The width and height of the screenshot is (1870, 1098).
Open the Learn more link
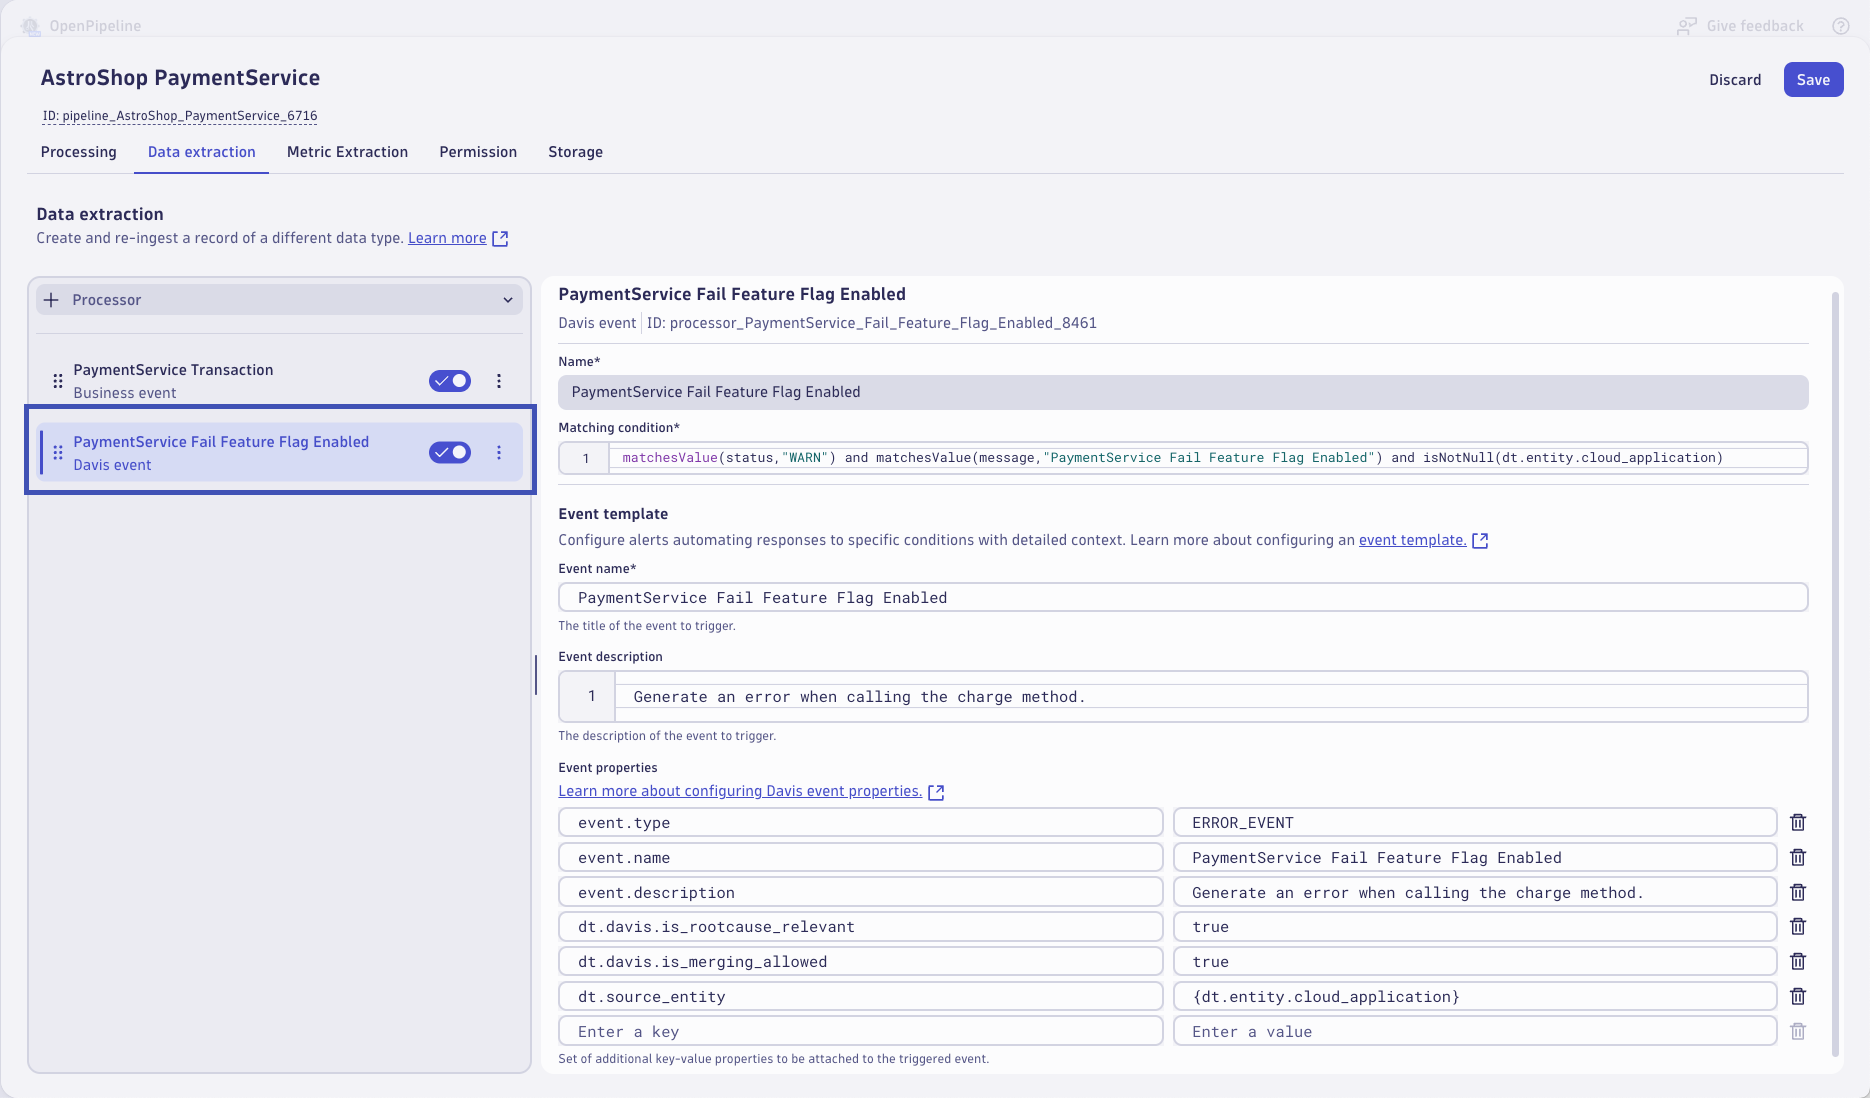[447, 238]
